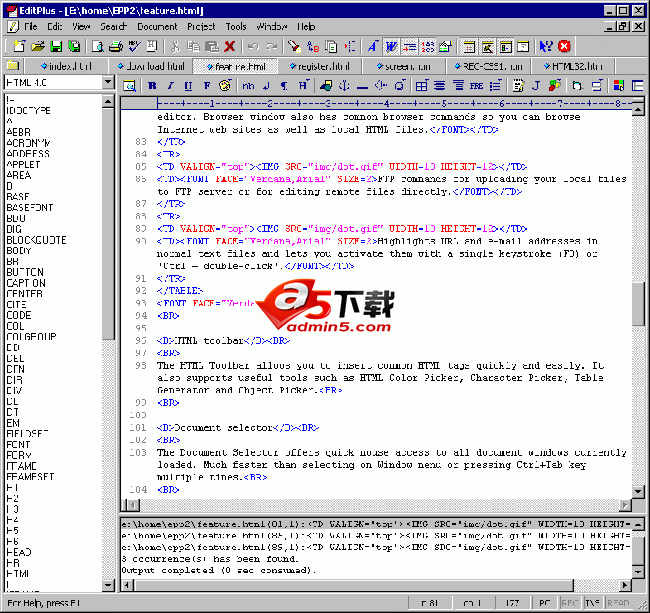Open the Search menu

(x=113, y=27)
